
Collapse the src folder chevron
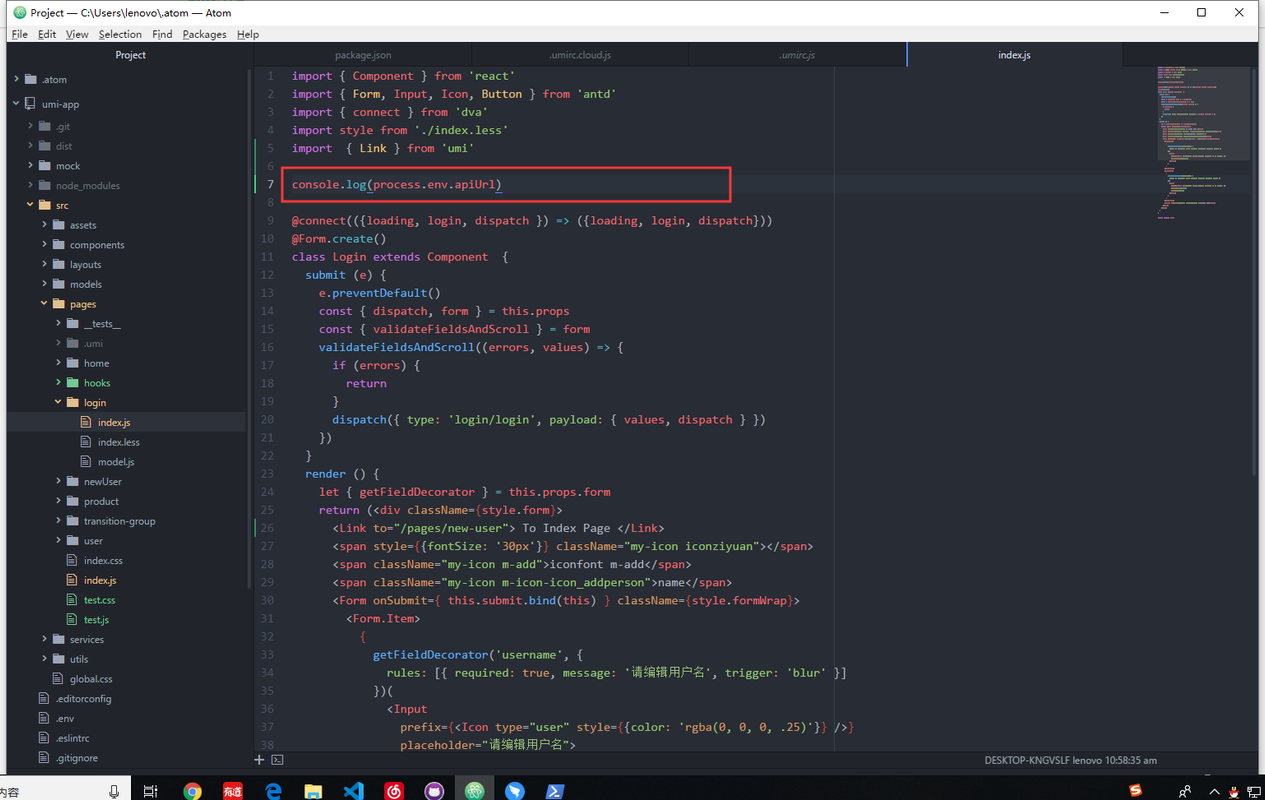tap(31, 205)
